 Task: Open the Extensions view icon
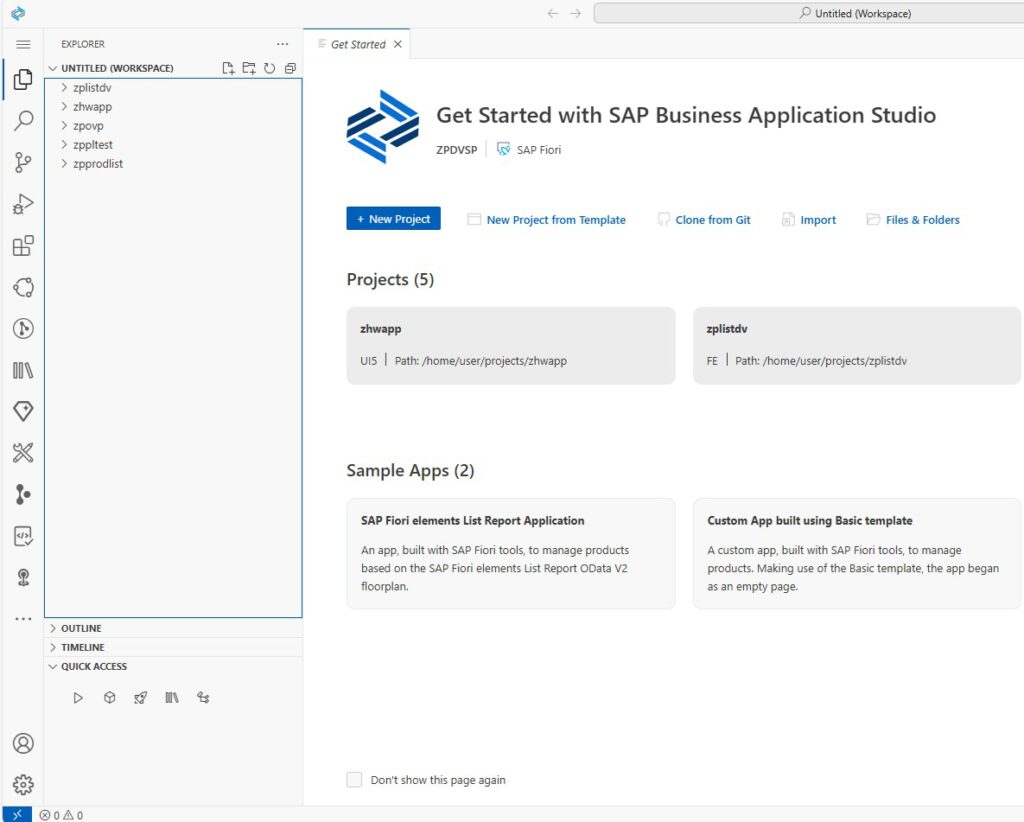pos(22,246)
